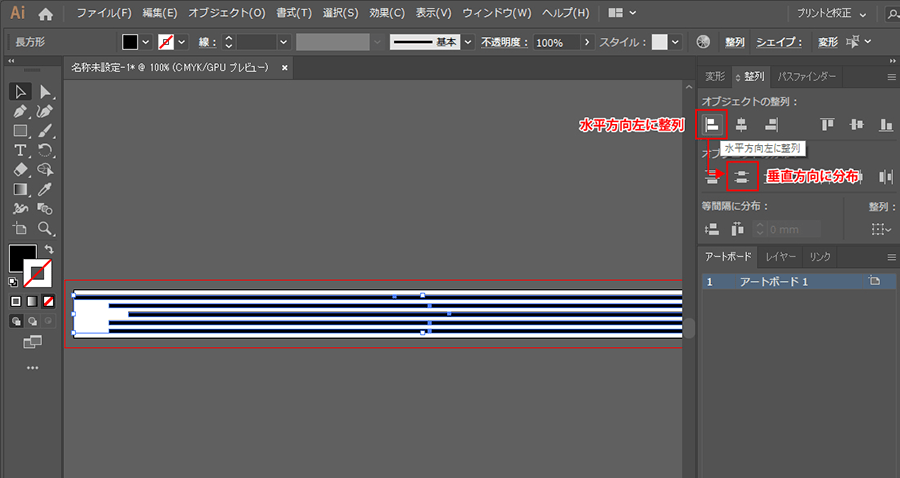Open stroke color dropdown in control bar

pos(182,42)
